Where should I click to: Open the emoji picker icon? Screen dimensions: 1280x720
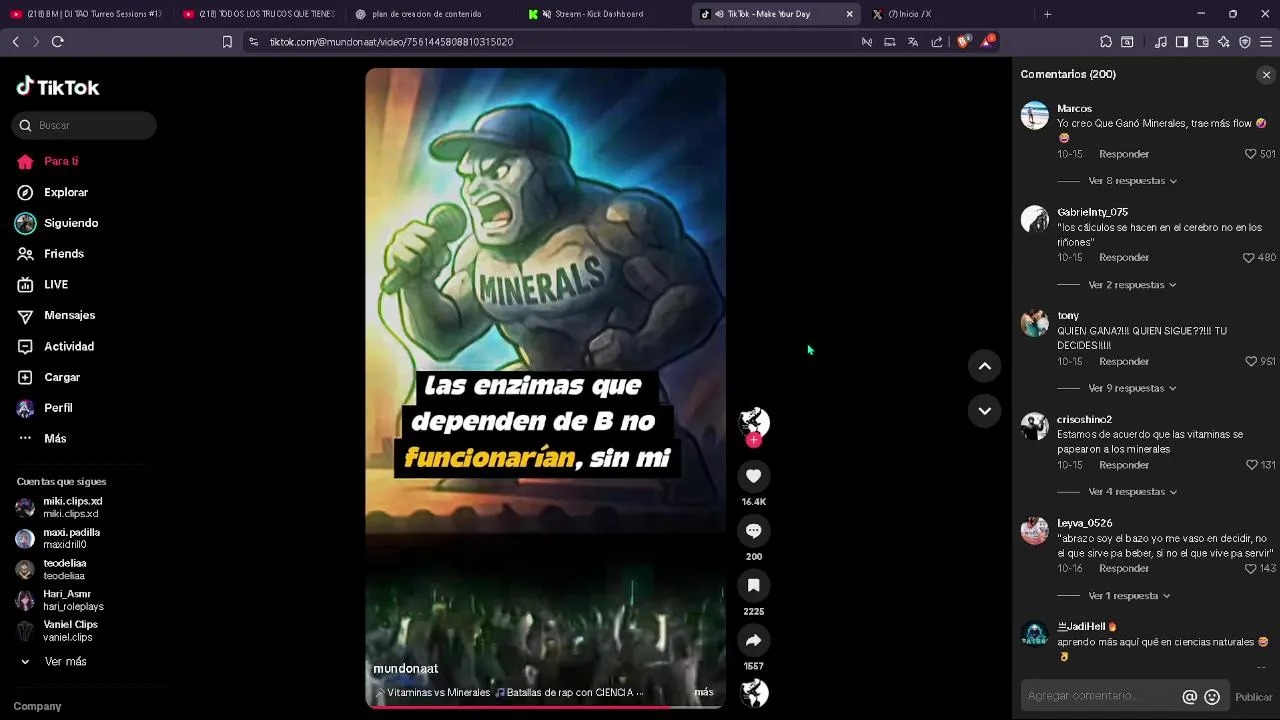tap(1212, 697)
